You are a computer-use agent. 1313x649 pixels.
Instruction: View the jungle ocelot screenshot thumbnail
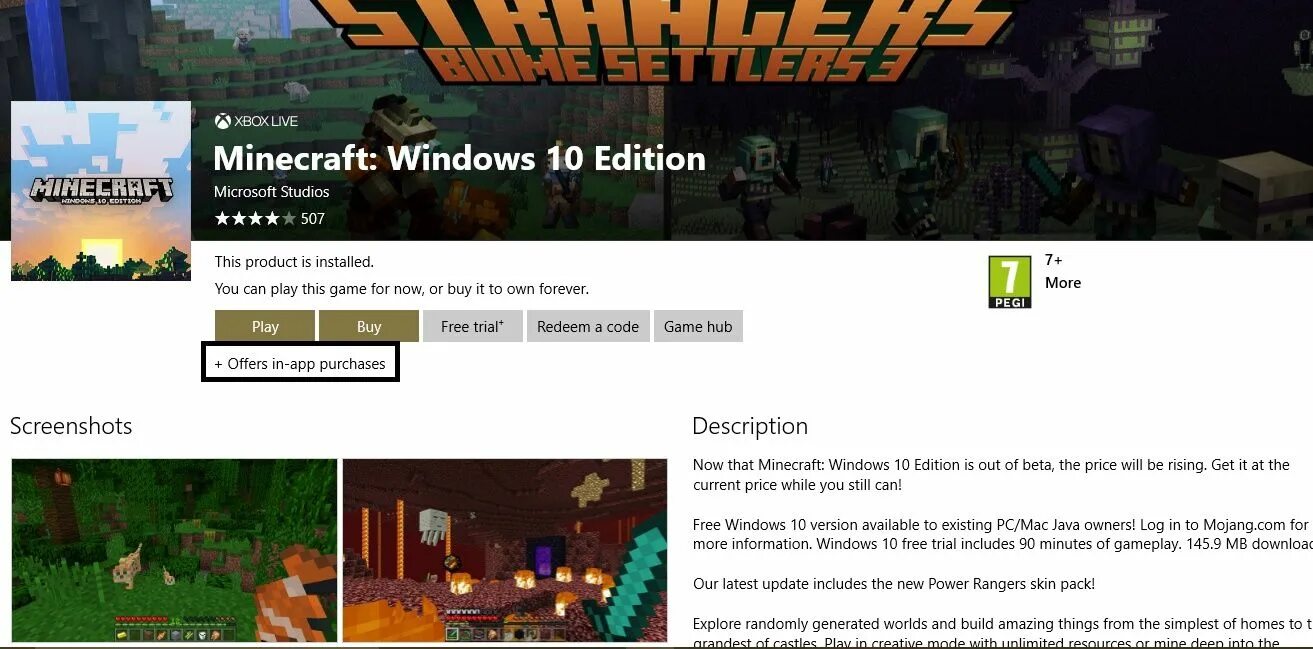[x=174, y=550]
